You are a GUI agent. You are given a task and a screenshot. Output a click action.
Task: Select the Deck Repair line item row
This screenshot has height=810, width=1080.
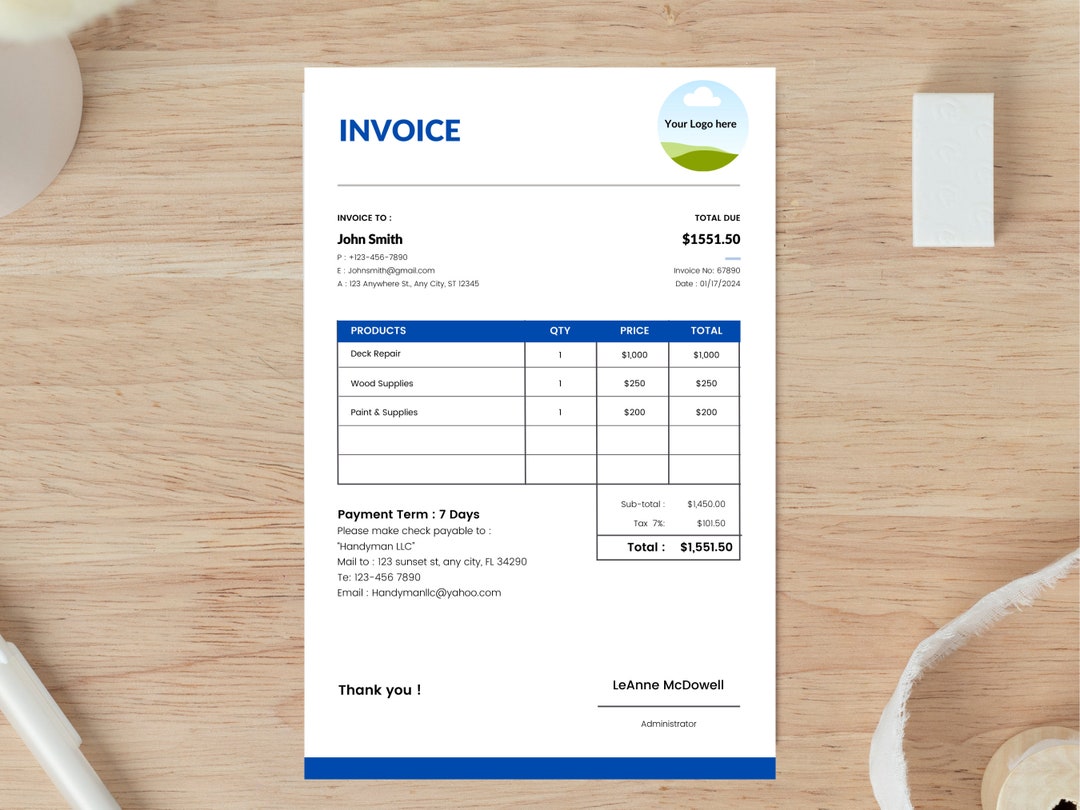point(430,354)
